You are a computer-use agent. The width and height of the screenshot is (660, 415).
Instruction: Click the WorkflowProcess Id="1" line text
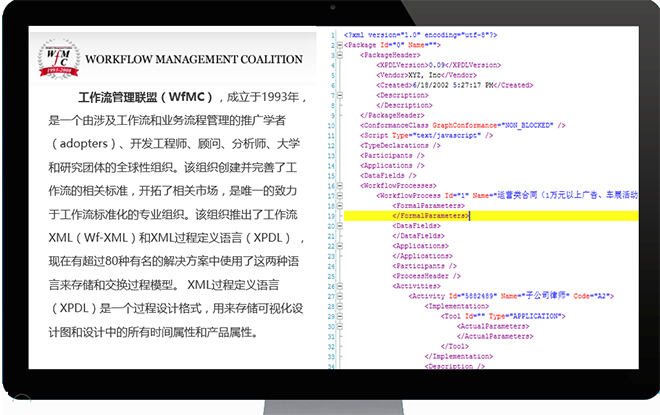507,196
